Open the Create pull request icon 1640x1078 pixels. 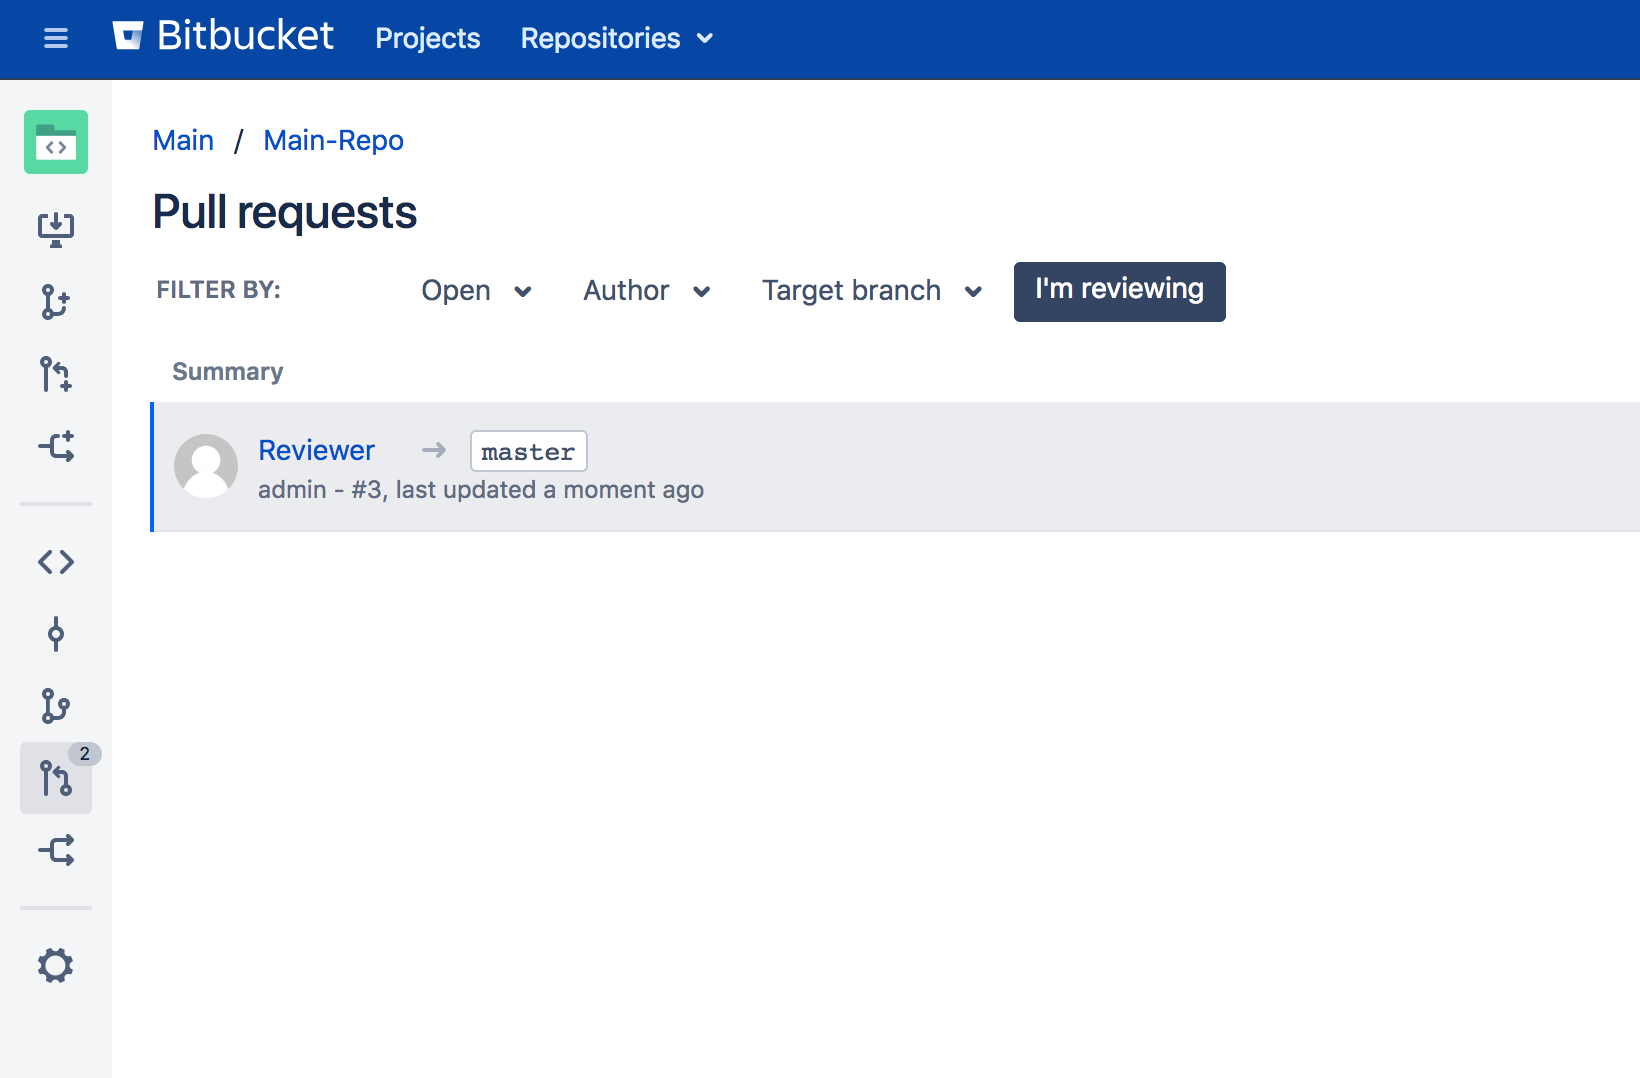(x=56, y=375)
